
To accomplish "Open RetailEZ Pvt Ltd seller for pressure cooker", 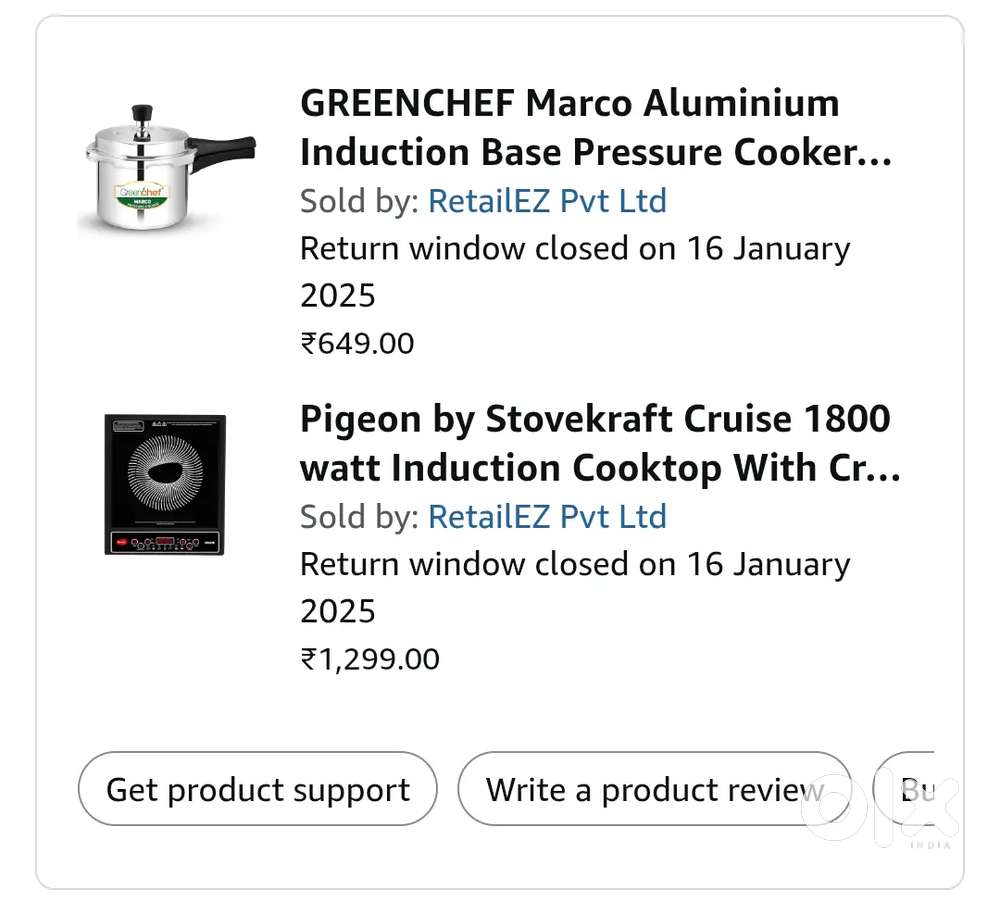I will [547, 201].
